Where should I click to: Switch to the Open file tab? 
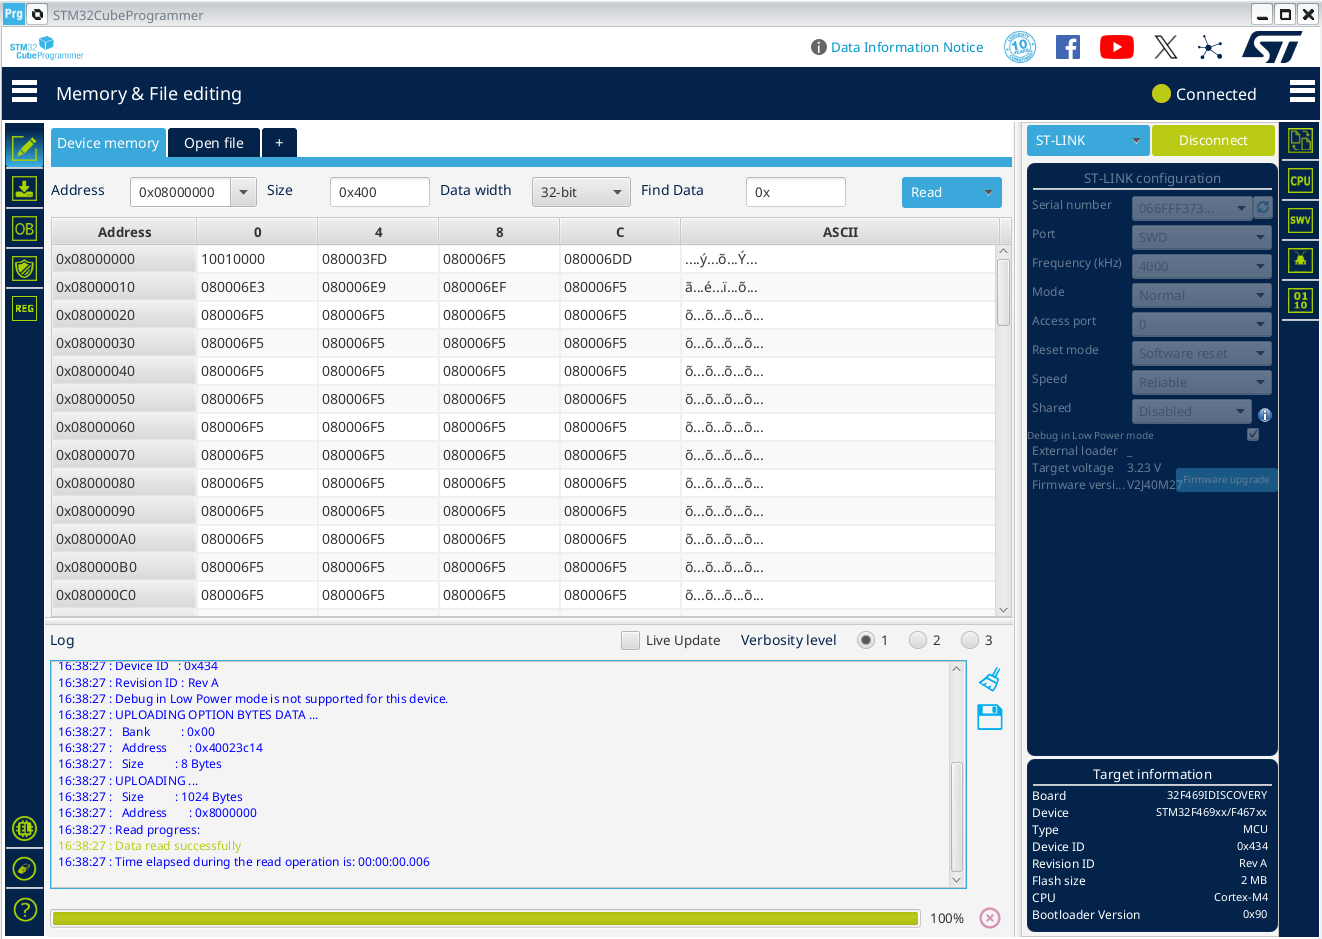213,143
